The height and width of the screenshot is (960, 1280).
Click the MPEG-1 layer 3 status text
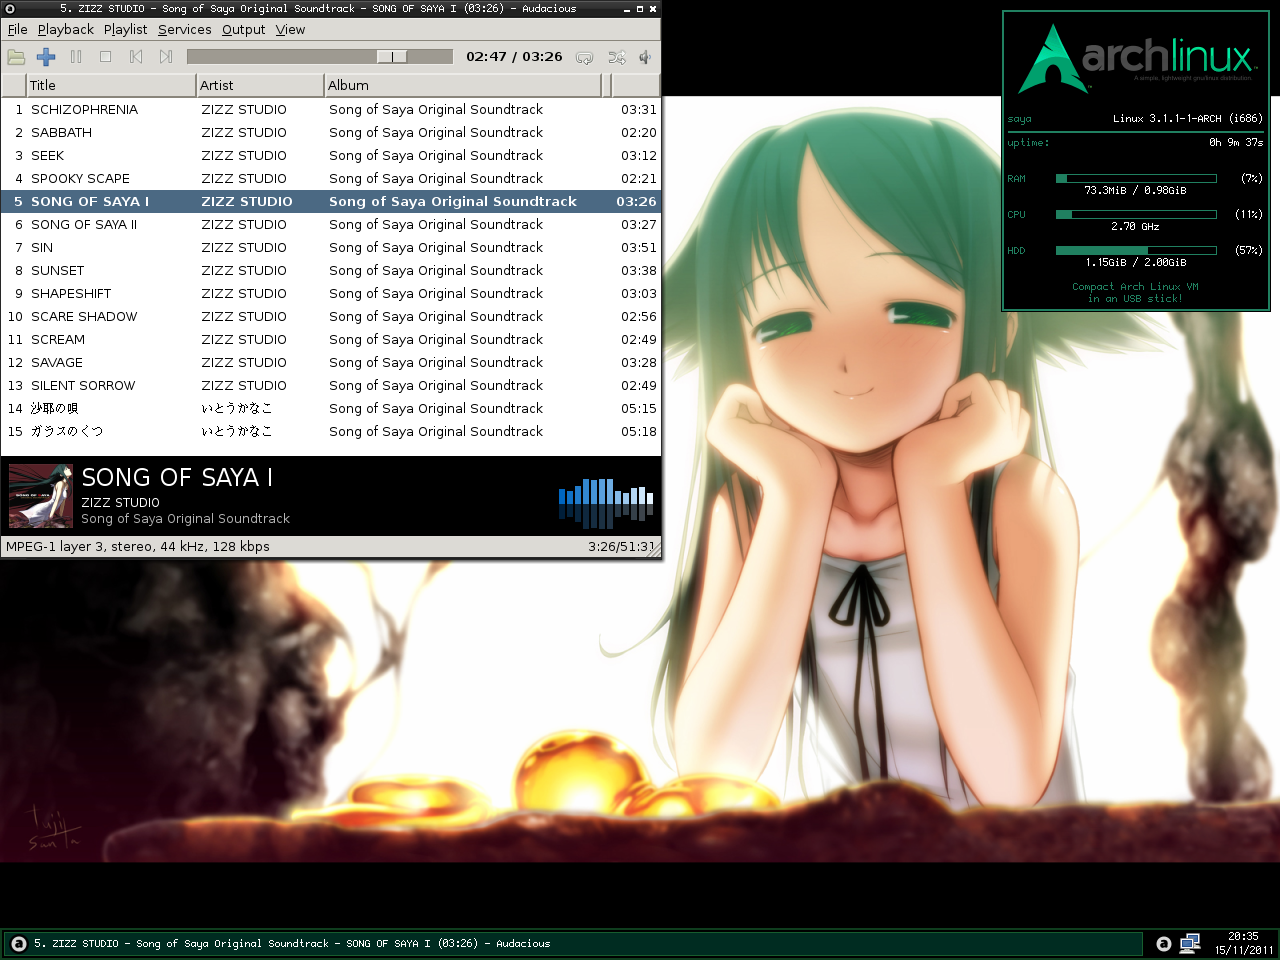(x=138, y=547)
